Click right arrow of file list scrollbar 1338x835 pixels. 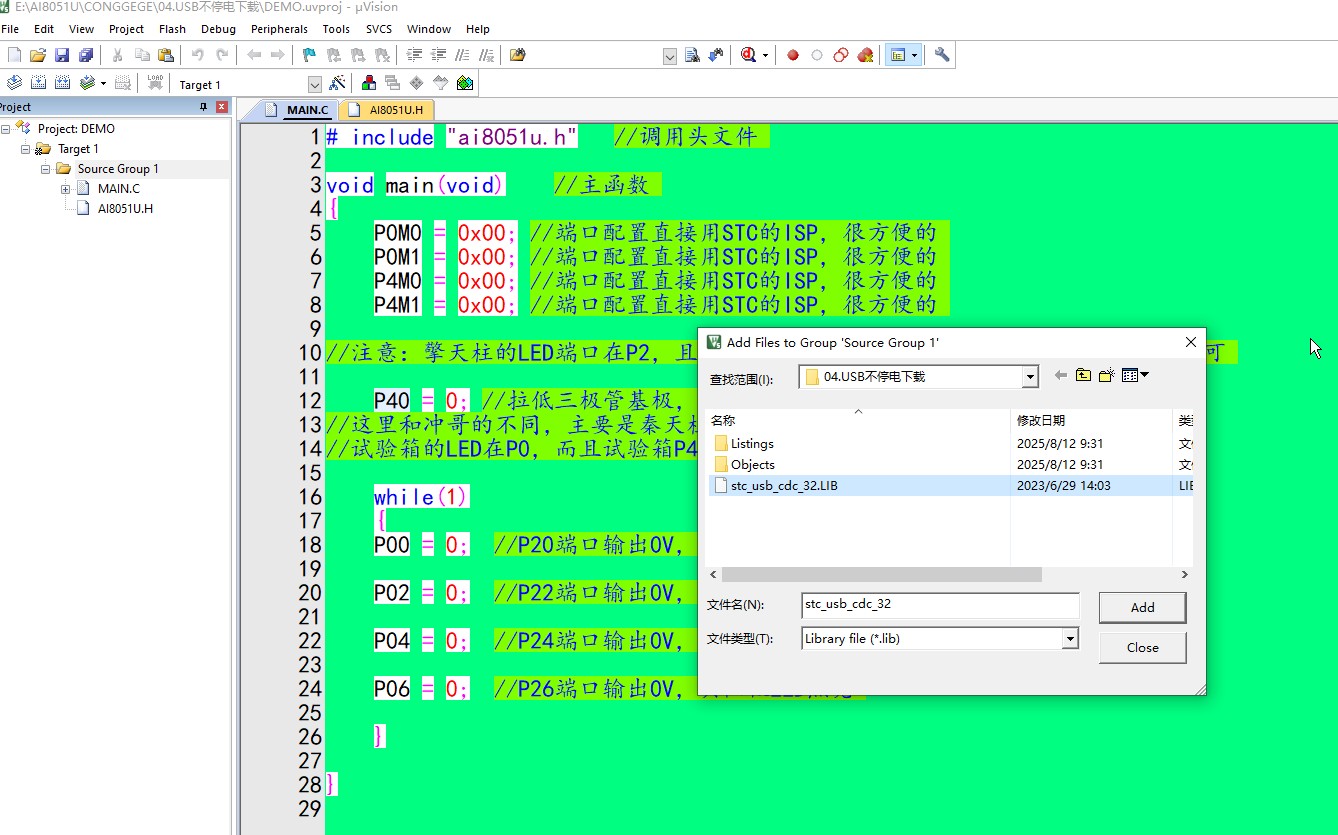pos(1184,575)
